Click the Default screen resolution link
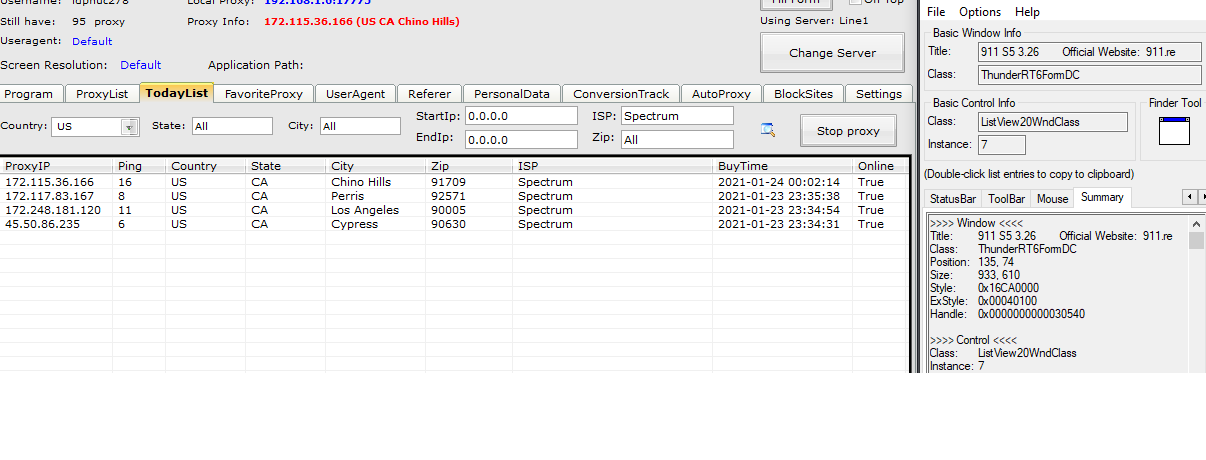The height and width of the screenshot is (460, 1206). [141, 65]
